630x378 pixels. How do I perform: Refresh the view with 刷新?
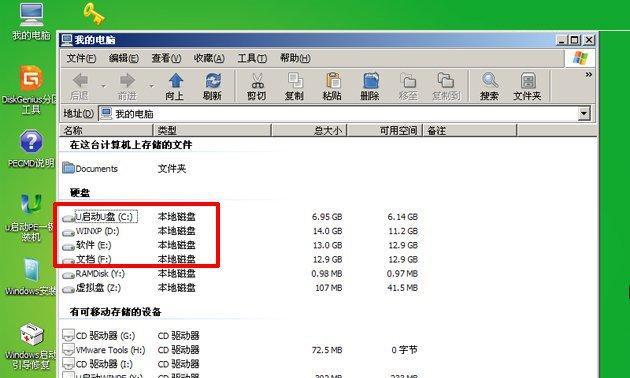point(213,86)
